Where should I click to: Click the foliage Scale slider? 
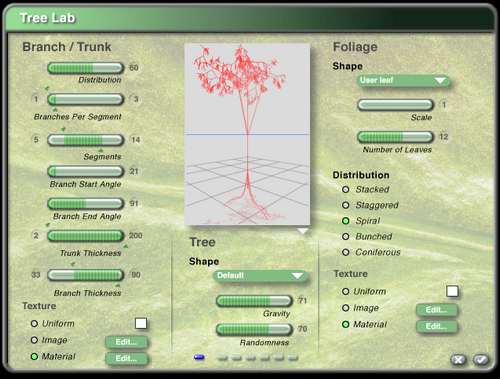tap(395, 105)
